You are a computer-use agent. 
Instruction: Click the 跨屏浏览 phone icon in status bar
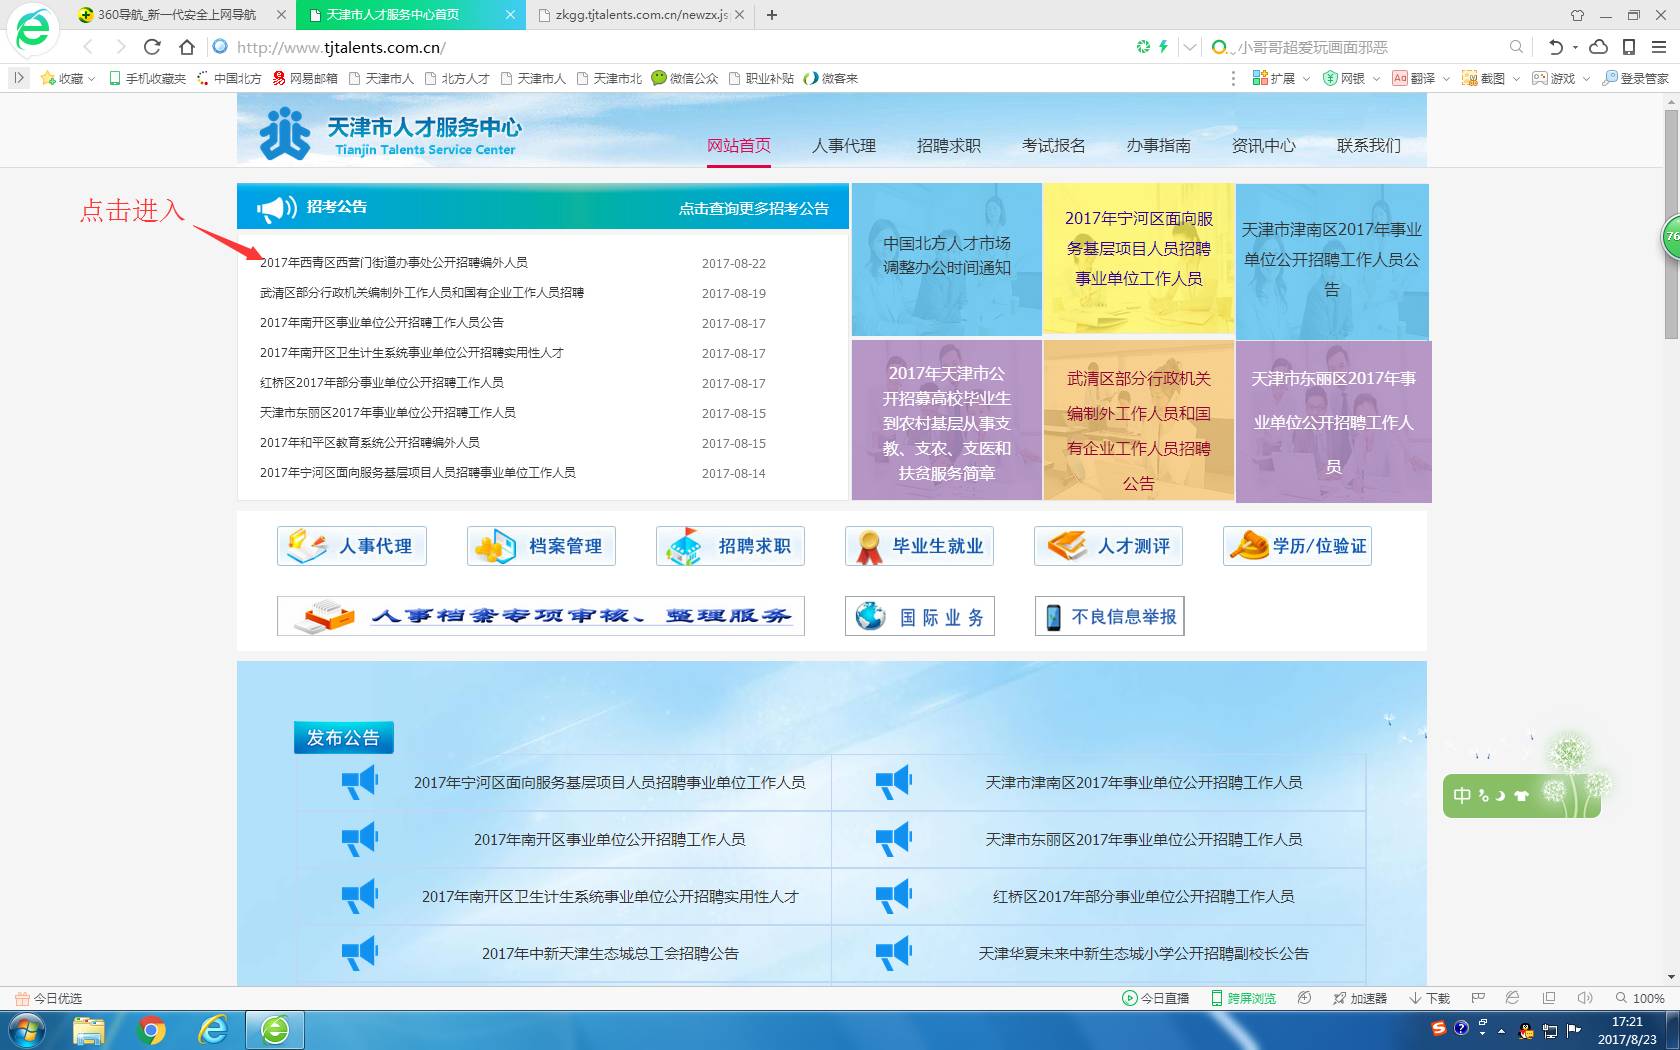[x=1243, y=998]
